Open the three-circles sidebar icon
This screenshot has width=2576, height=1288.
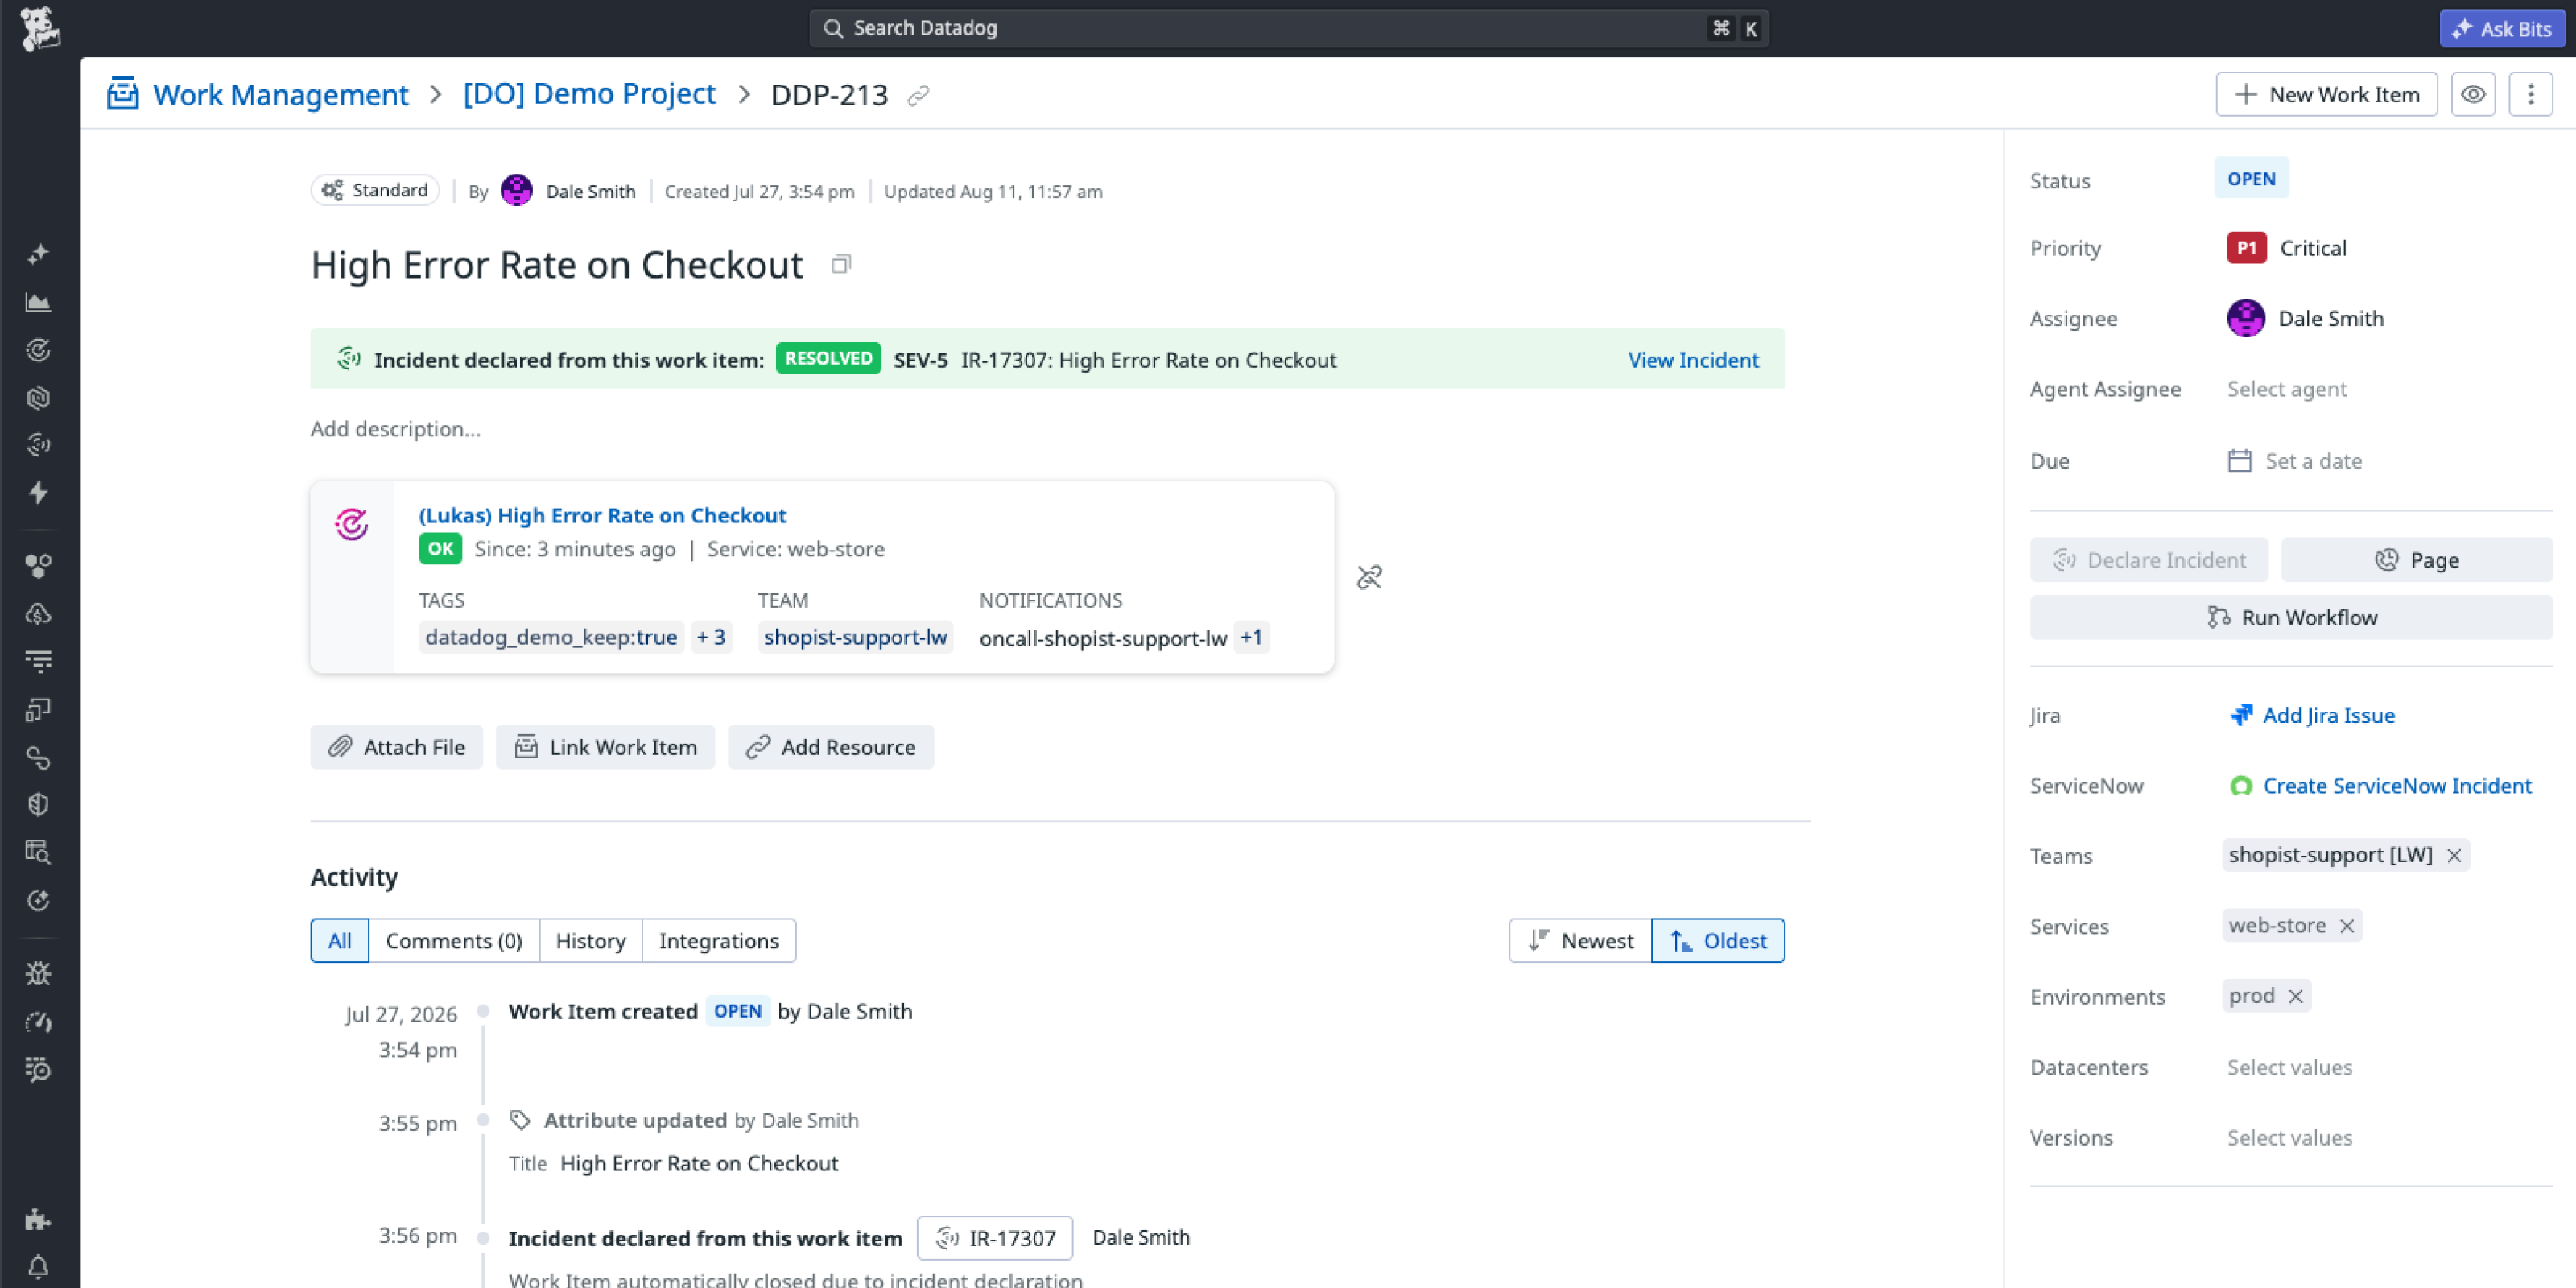[x=38, y=566]
